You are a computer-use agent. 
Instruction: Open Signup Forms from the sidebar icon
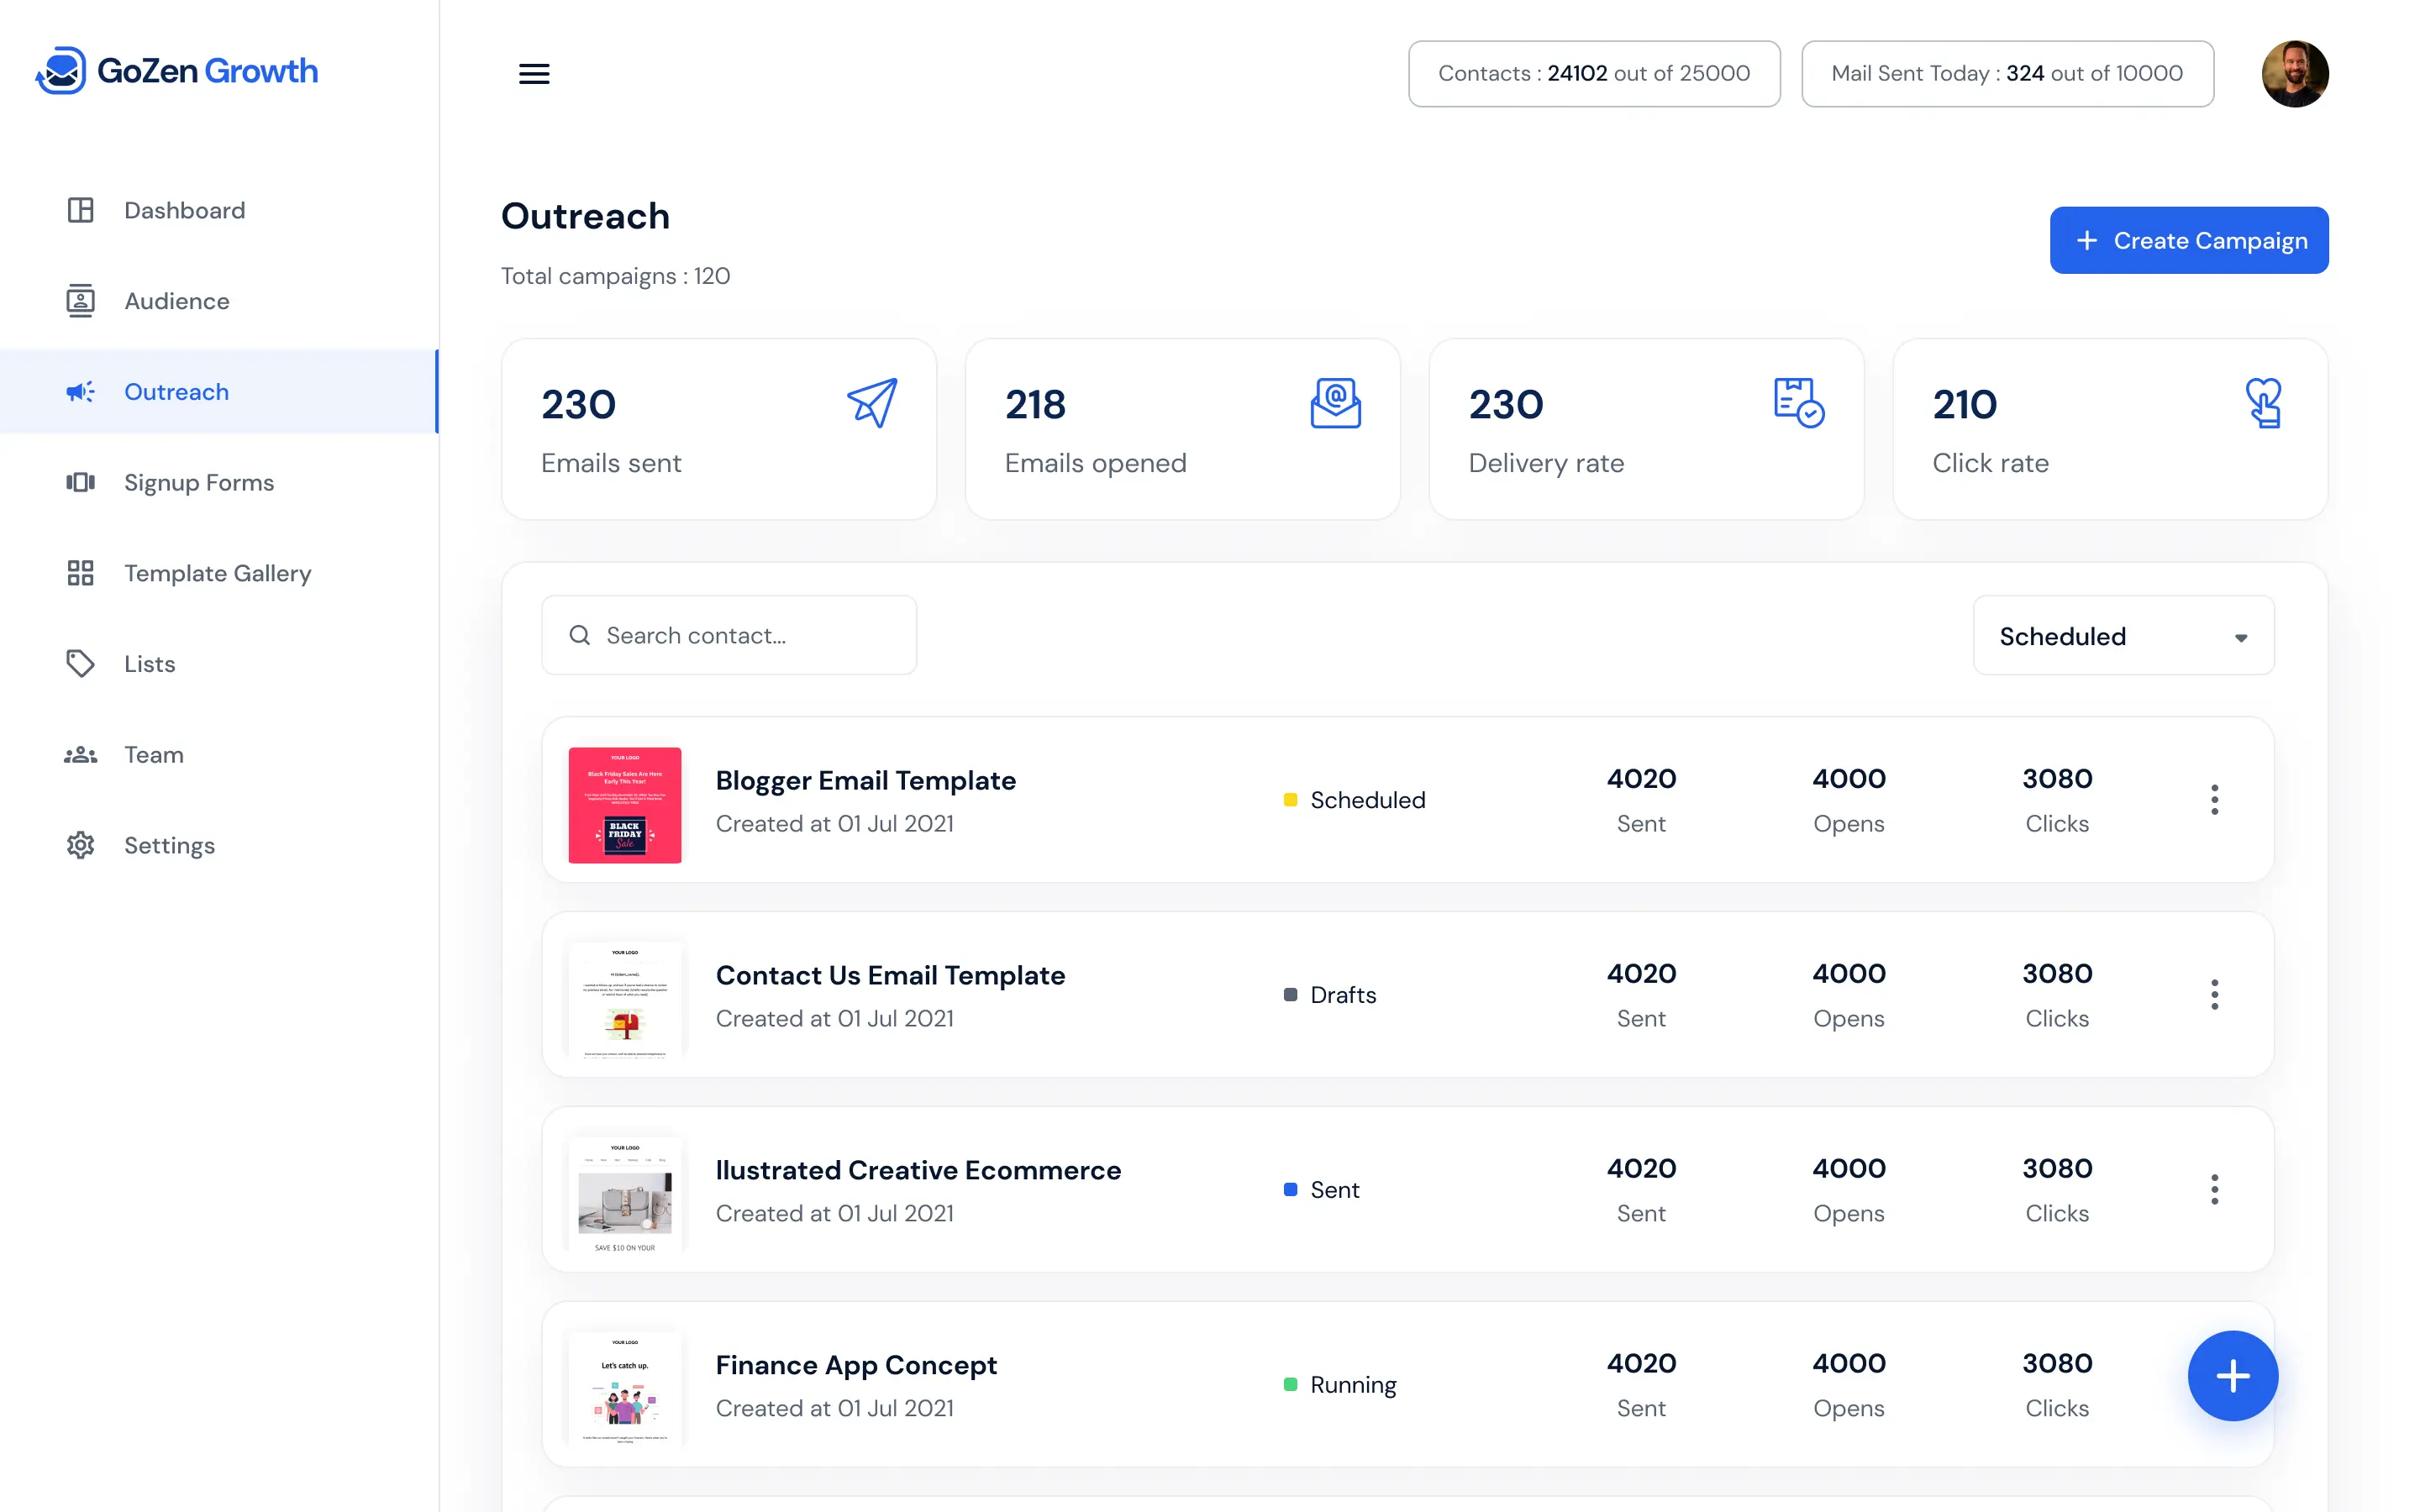[x=80, y=482]
